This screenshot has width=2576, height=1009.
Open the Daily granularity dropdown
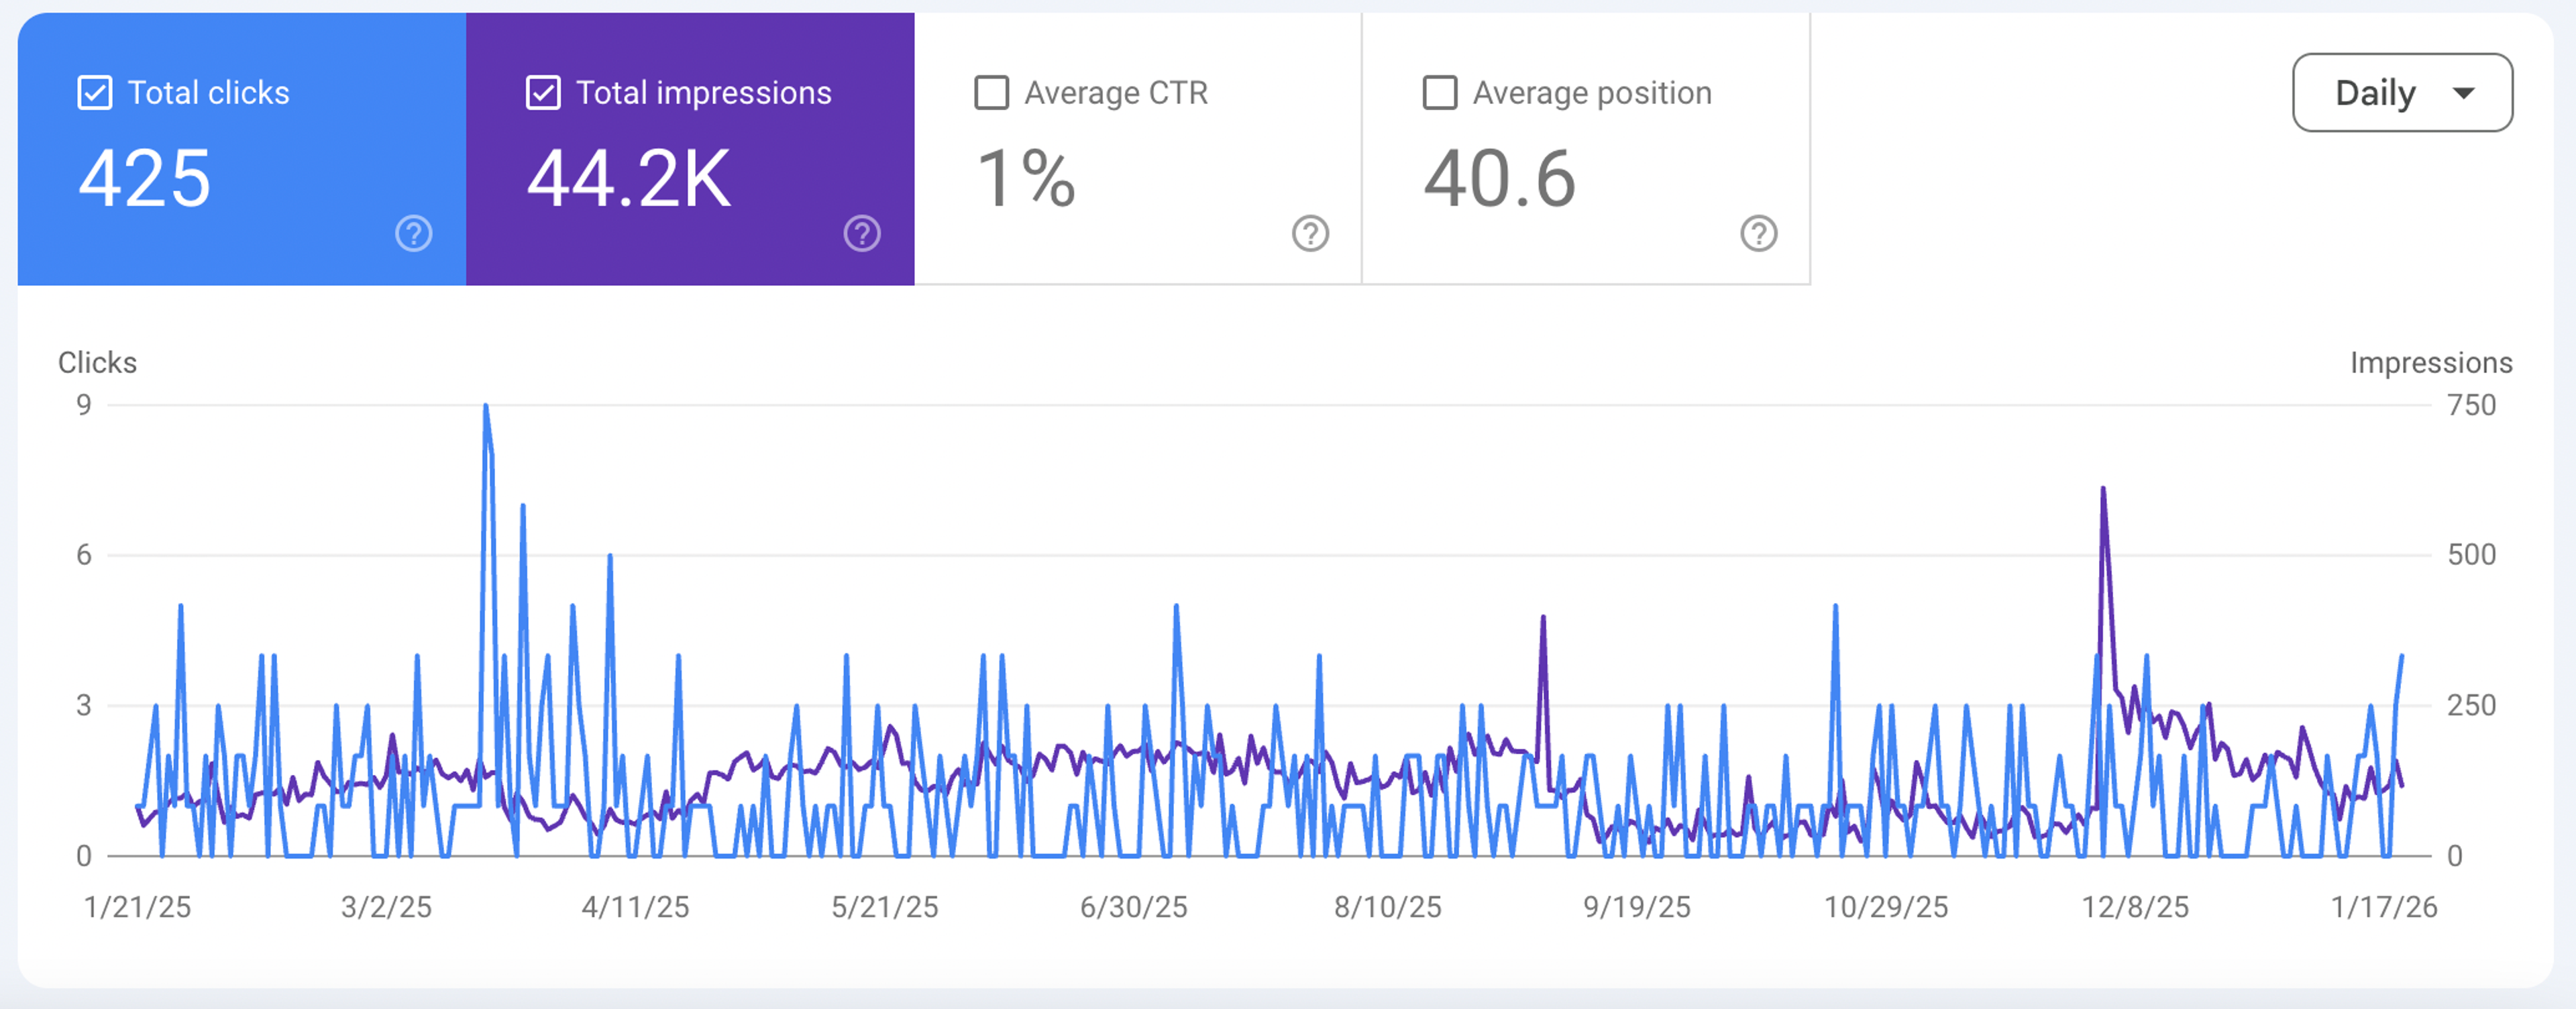tap(2402, 93)
